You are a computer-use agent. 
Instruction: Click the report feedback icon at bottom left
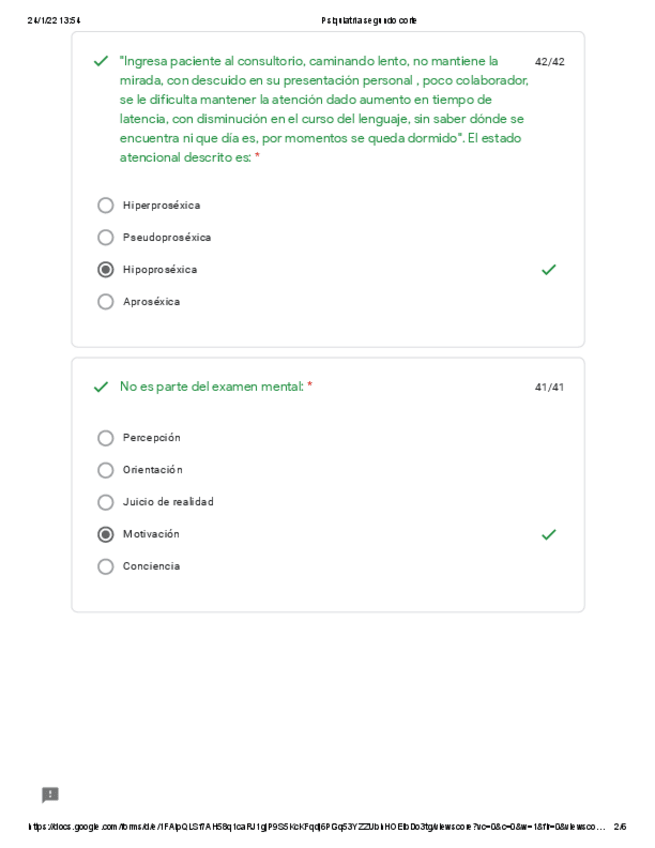50,795
